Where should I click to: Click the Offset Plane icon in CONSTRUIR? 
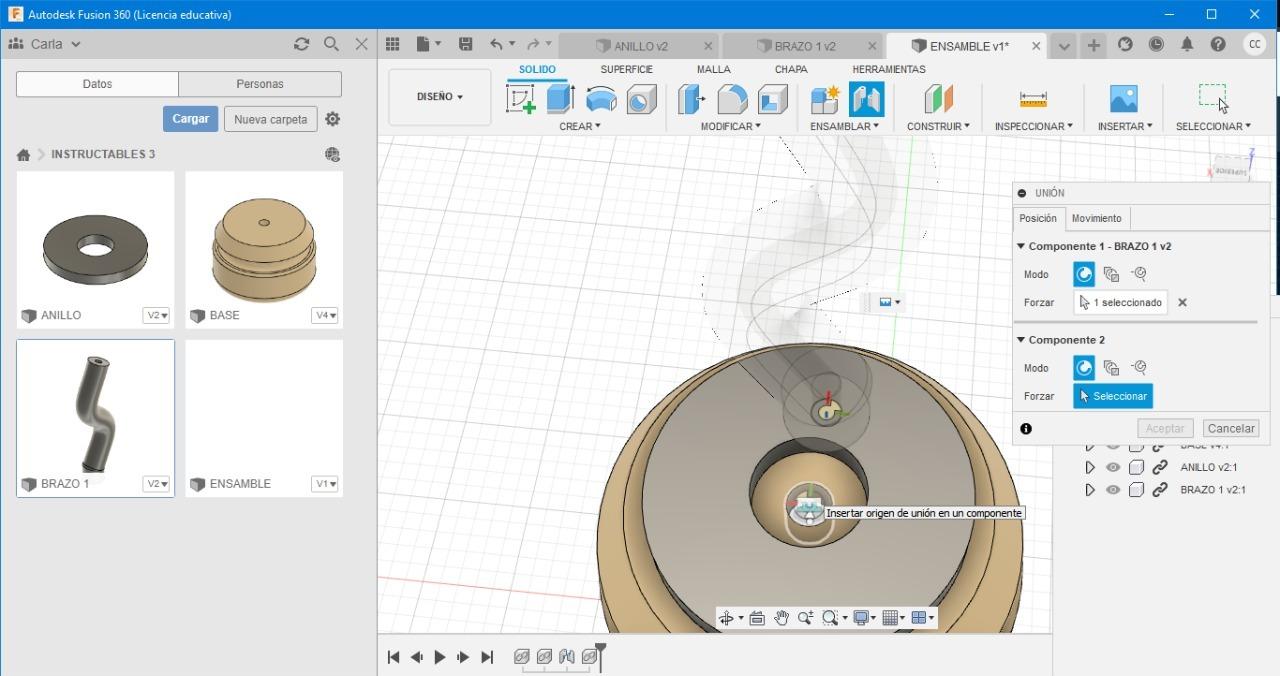tap(938, 99)
